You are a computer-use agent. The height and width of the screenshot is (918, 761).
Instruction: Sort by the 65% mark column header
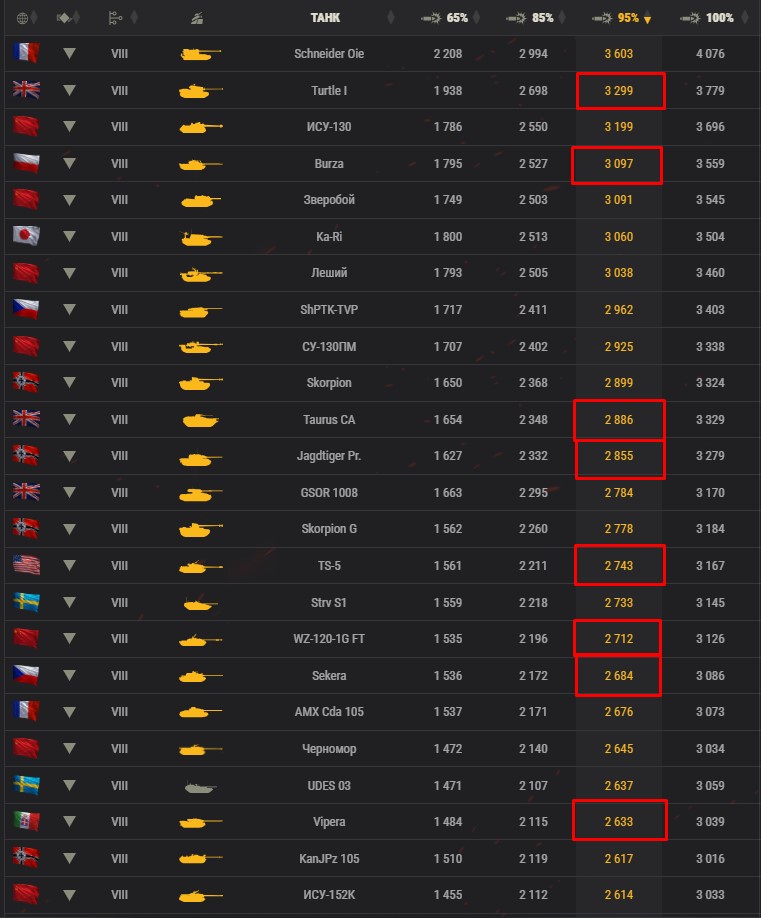(x=445, y=18)
